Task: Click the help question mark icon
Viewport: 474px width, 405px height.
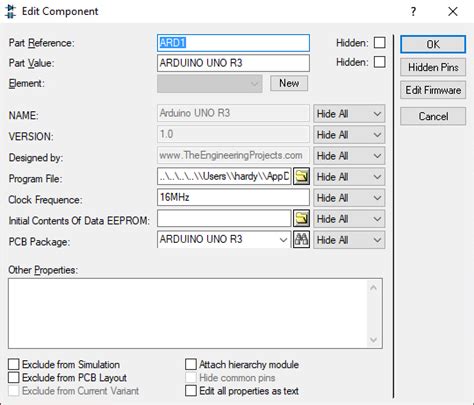Action: (x=413, y=12)
